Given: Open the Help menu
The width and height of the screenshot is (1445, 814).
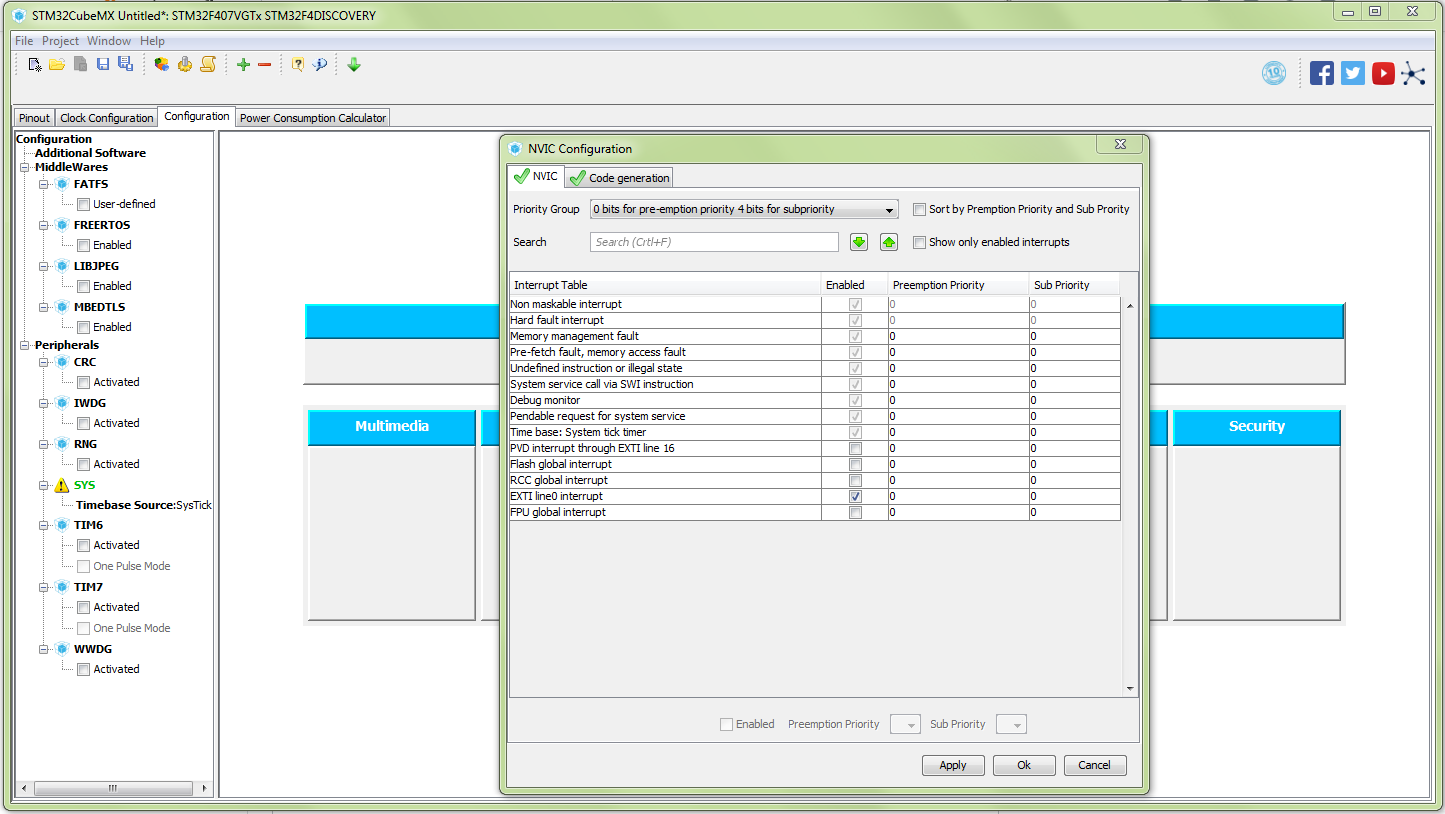Looking at the screenshot, I should coord(152,41).
